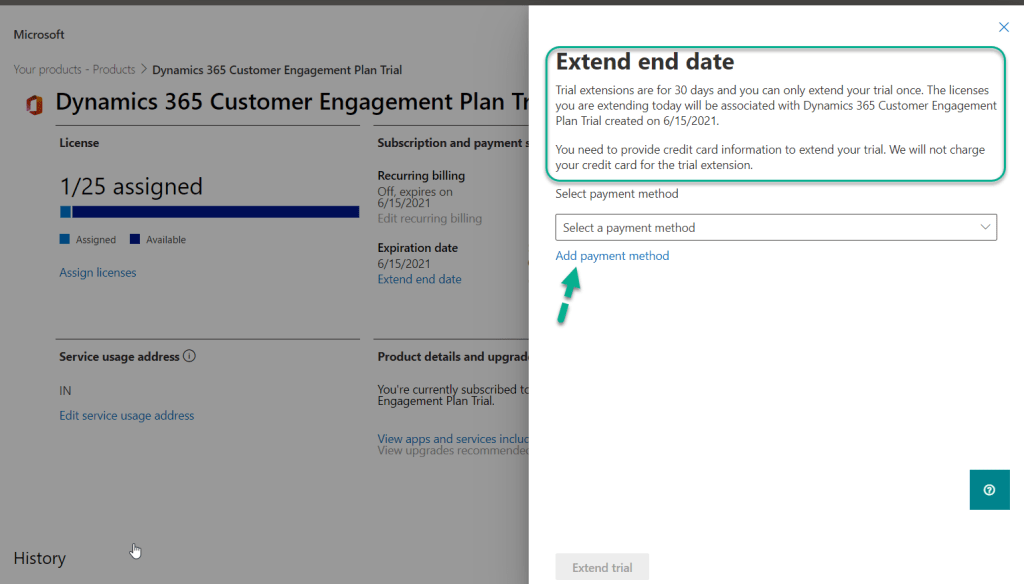Open the help question mark button

989,490
